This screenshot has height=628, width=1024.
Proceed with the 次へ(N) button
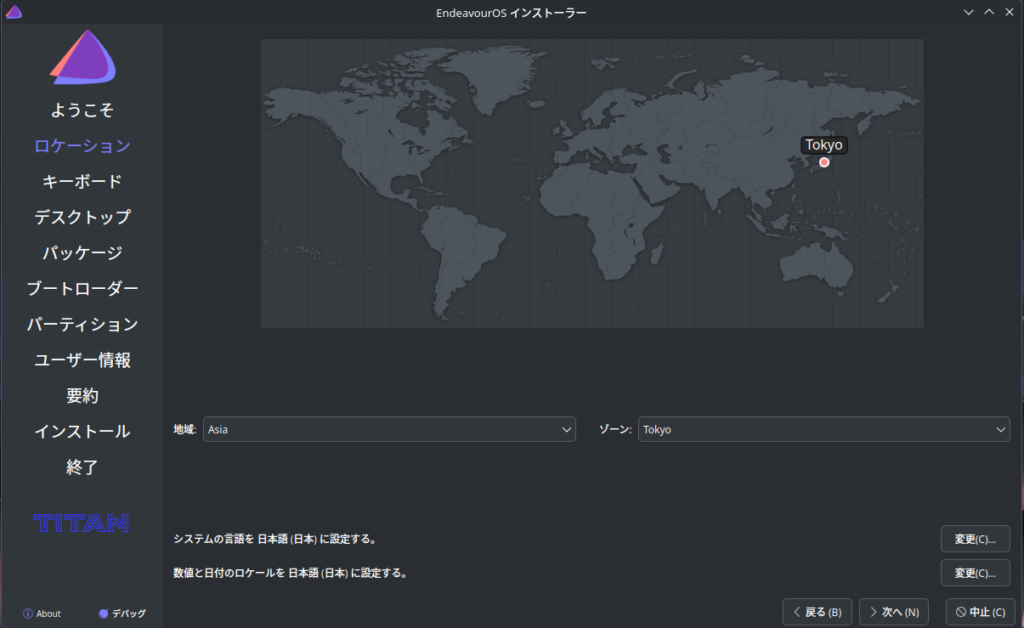(894, 611)
